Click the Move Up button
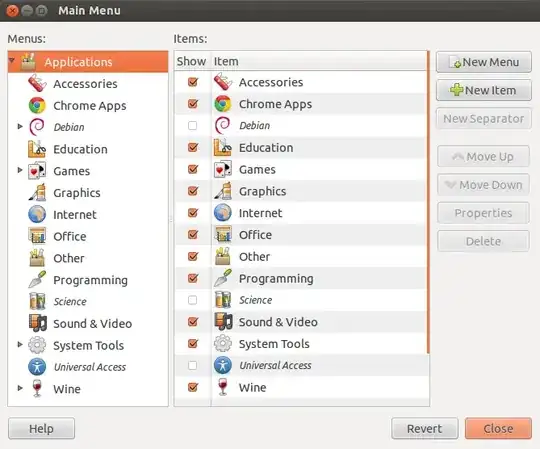The width and height of the screenshot is (540, 449). [x=484, y=157]
